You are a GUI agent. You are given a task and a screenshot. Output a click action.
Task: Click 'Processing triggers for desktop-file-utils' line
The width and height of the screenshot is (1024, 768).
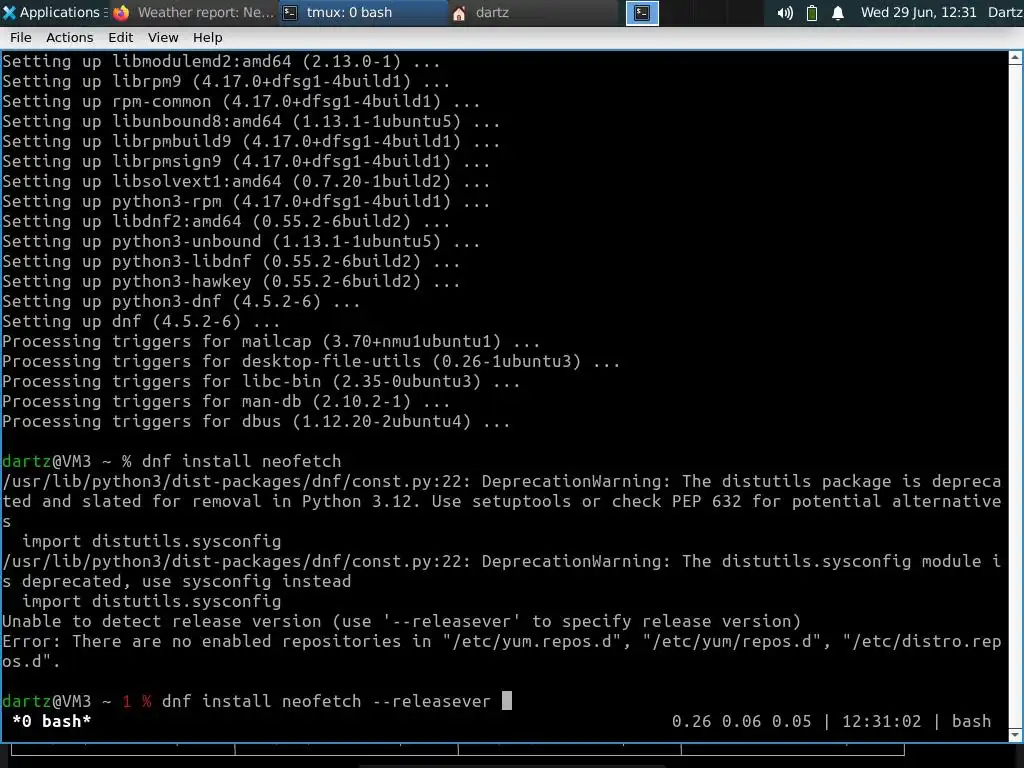pyautogui.click(x=311, y=361)
